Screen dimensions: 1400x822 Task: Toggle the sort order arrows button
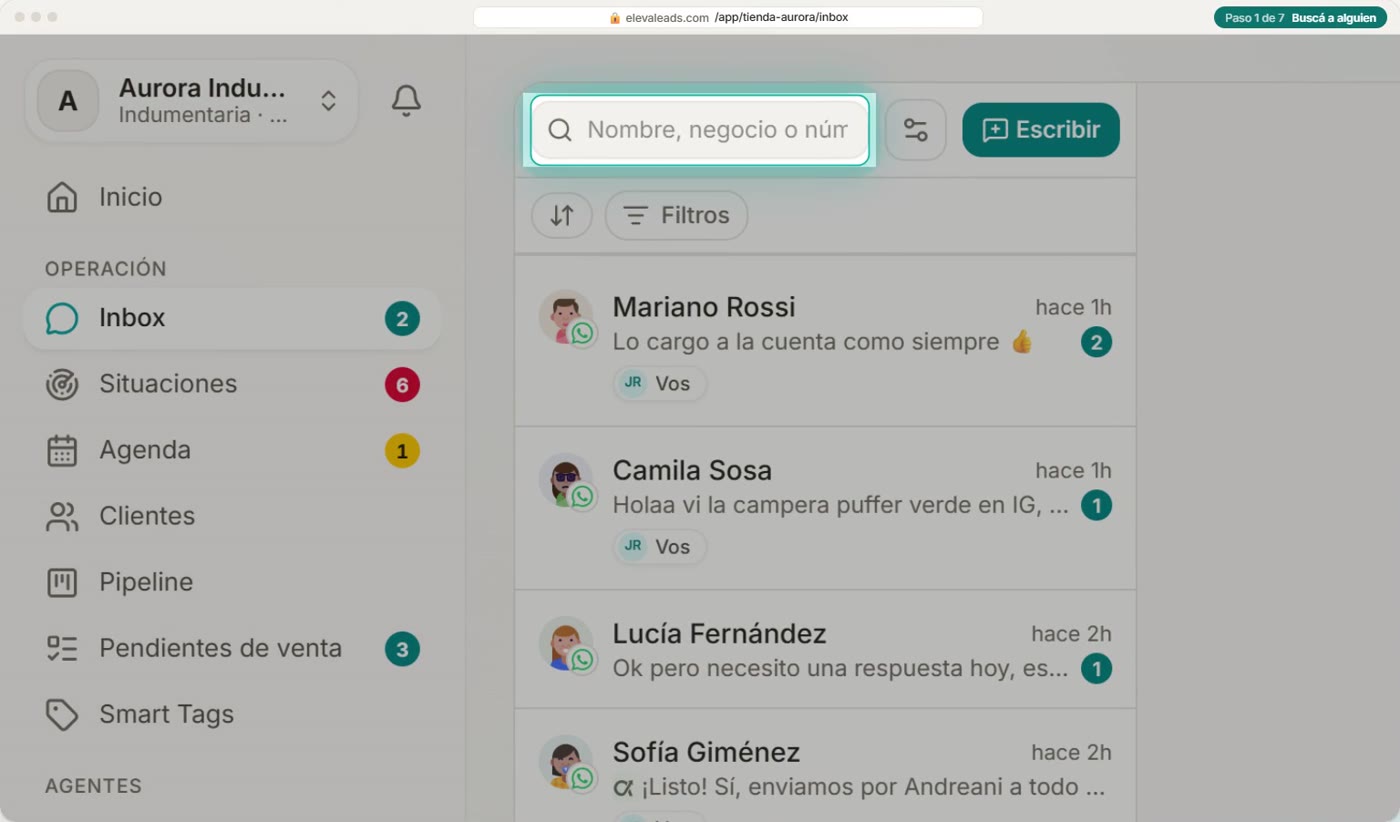[562, 215]
